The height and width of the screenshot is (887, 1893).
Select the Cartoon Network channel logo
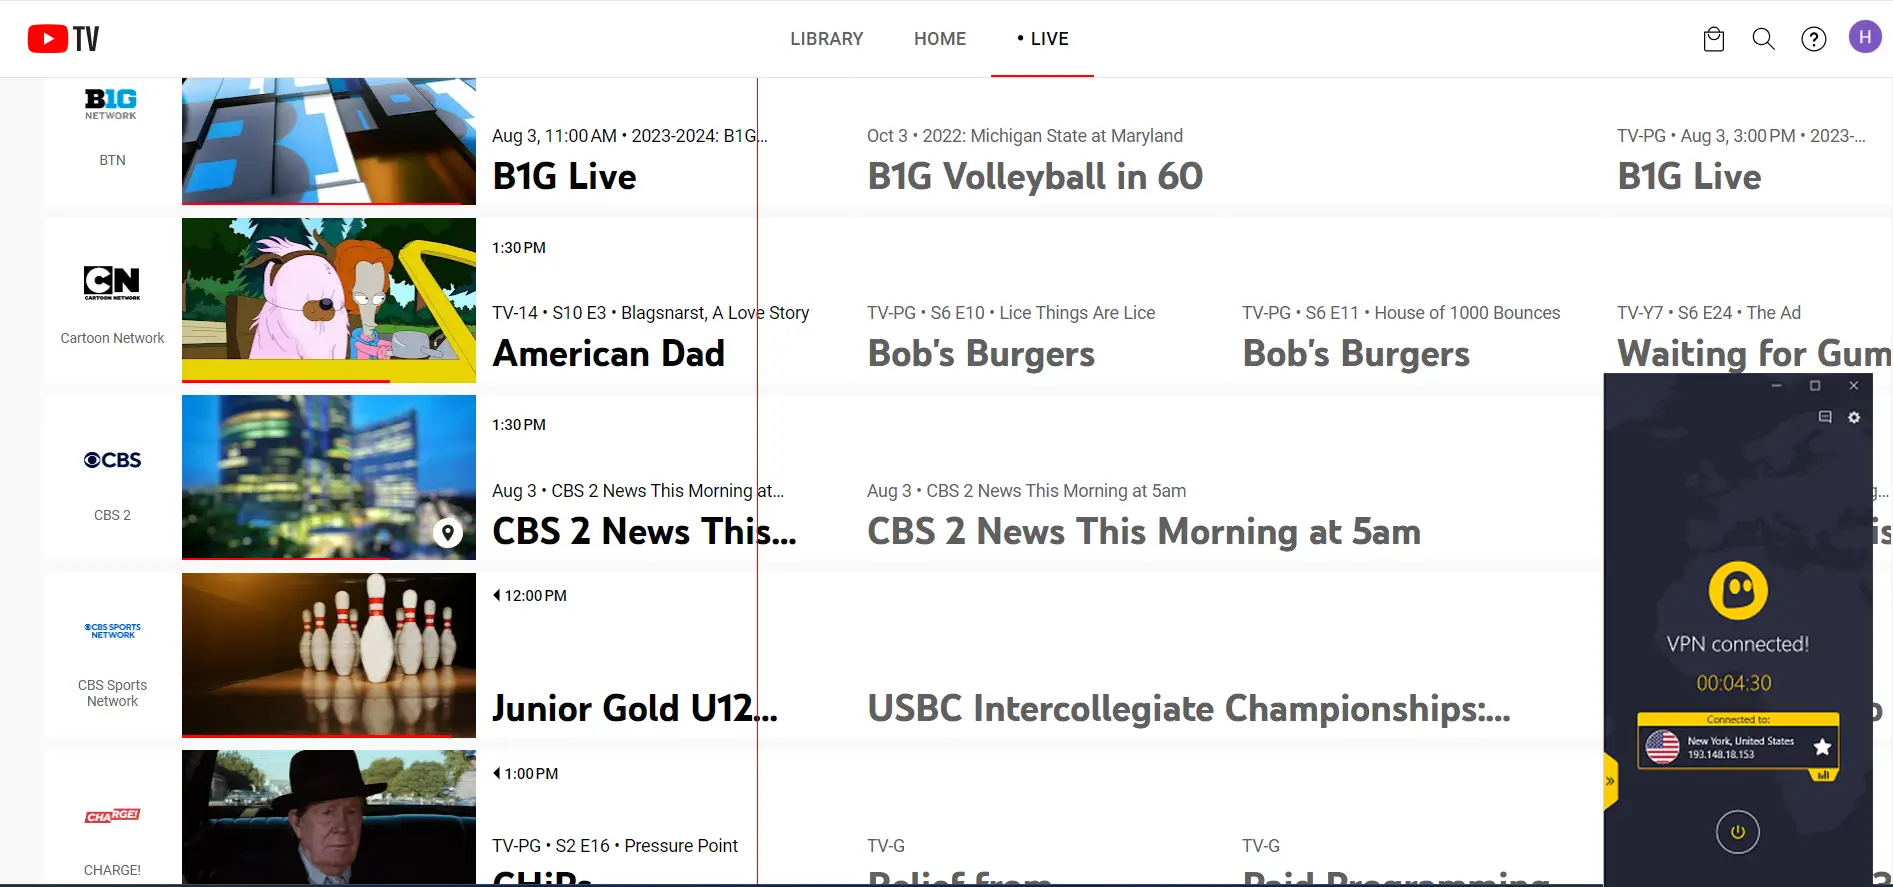(111, 283)
